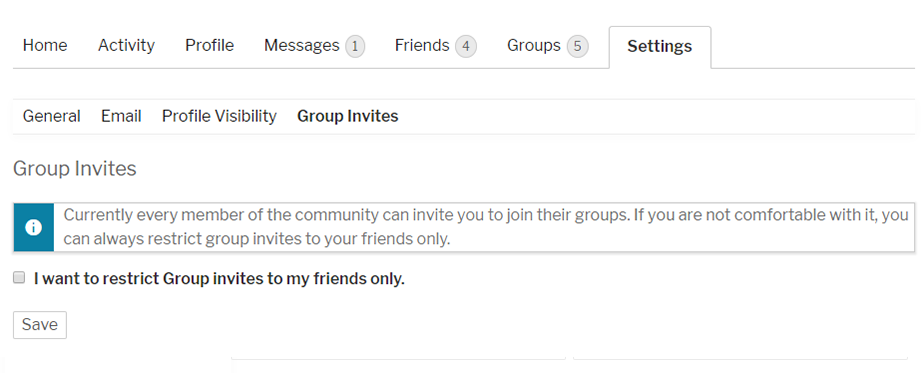Open General settings sub-tab
The width and height of the screenshot is (923, 373).
pos(52,116)
